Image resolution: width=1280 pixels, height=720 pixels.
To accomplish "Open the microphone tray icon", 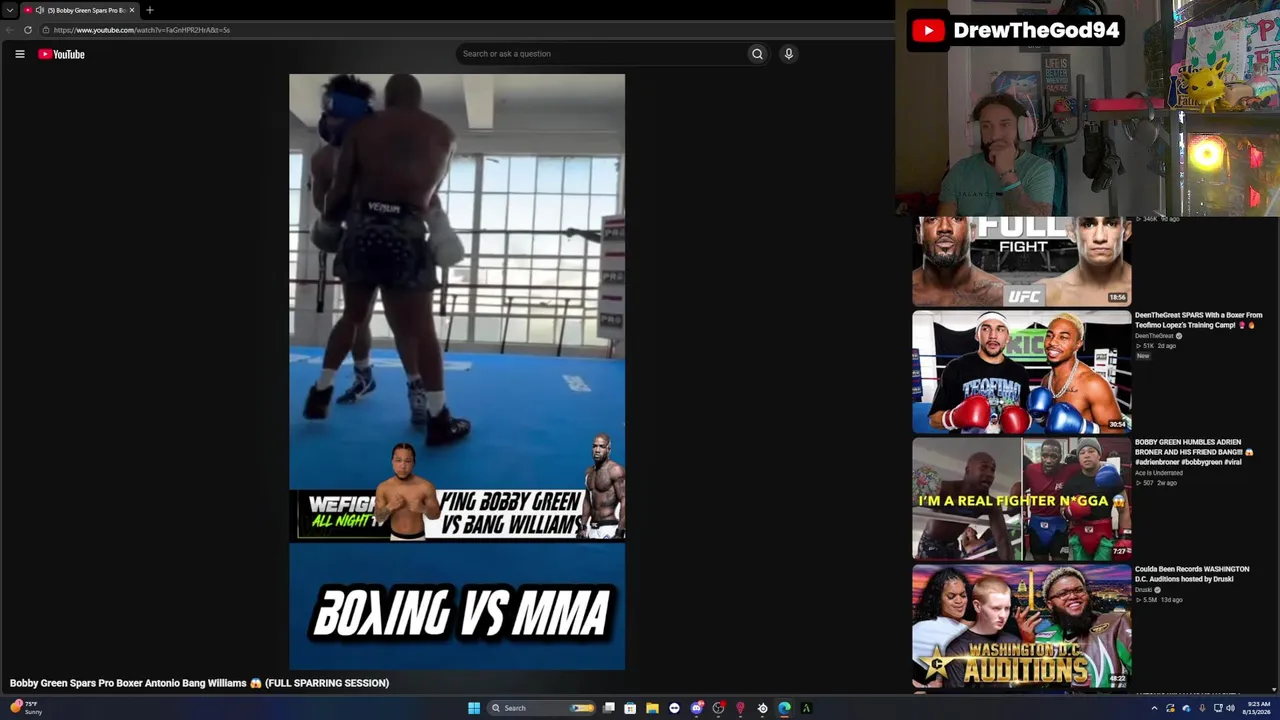I will tap(1202, 708).
